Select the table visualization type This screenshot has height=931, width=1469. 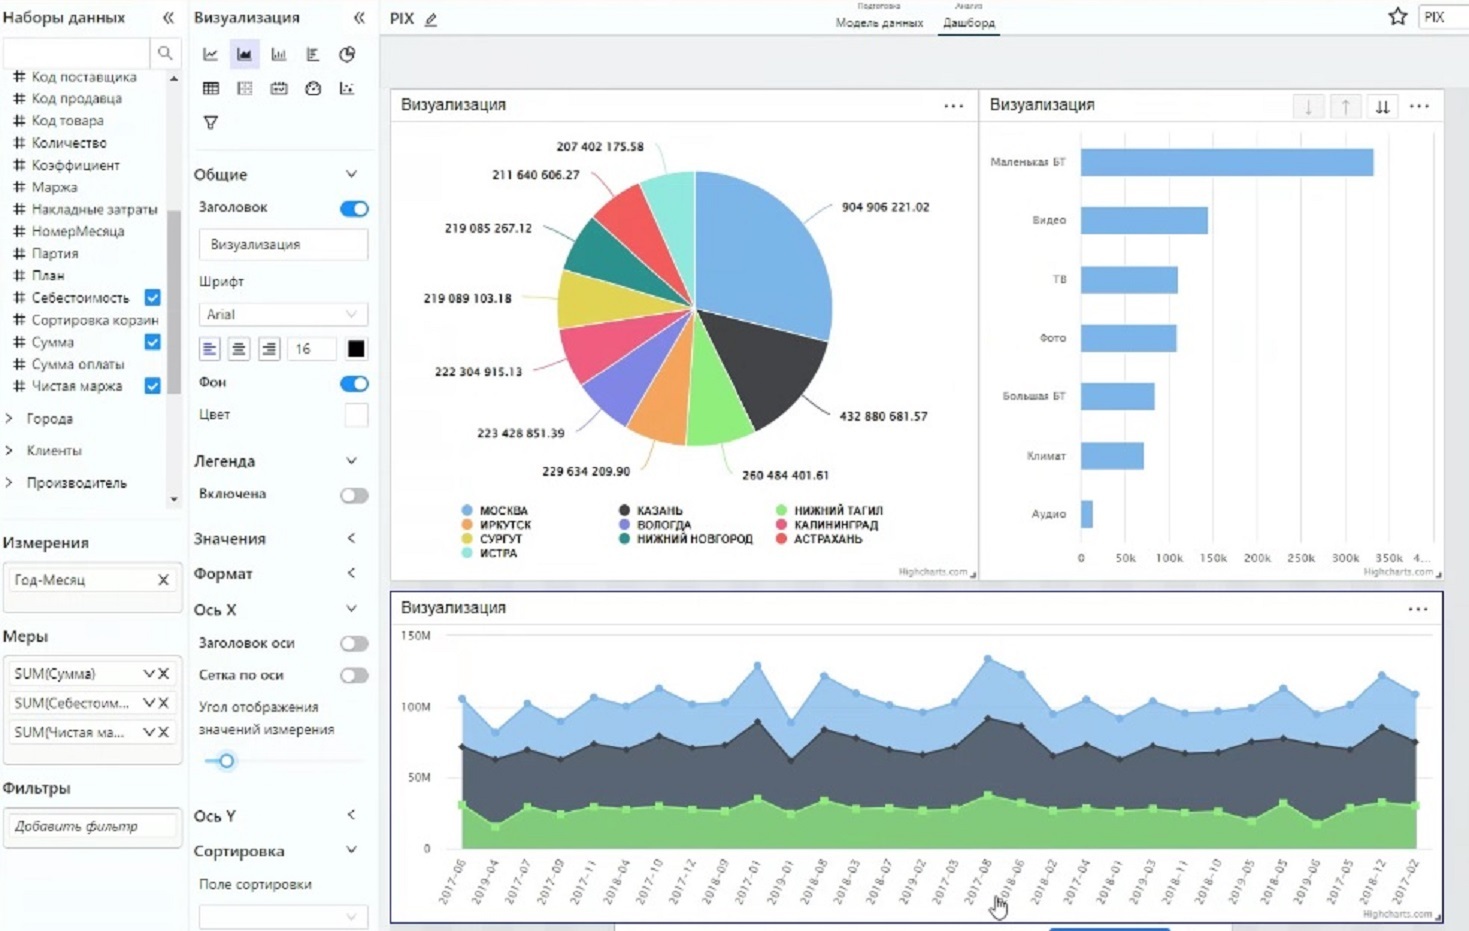[210, 88]
